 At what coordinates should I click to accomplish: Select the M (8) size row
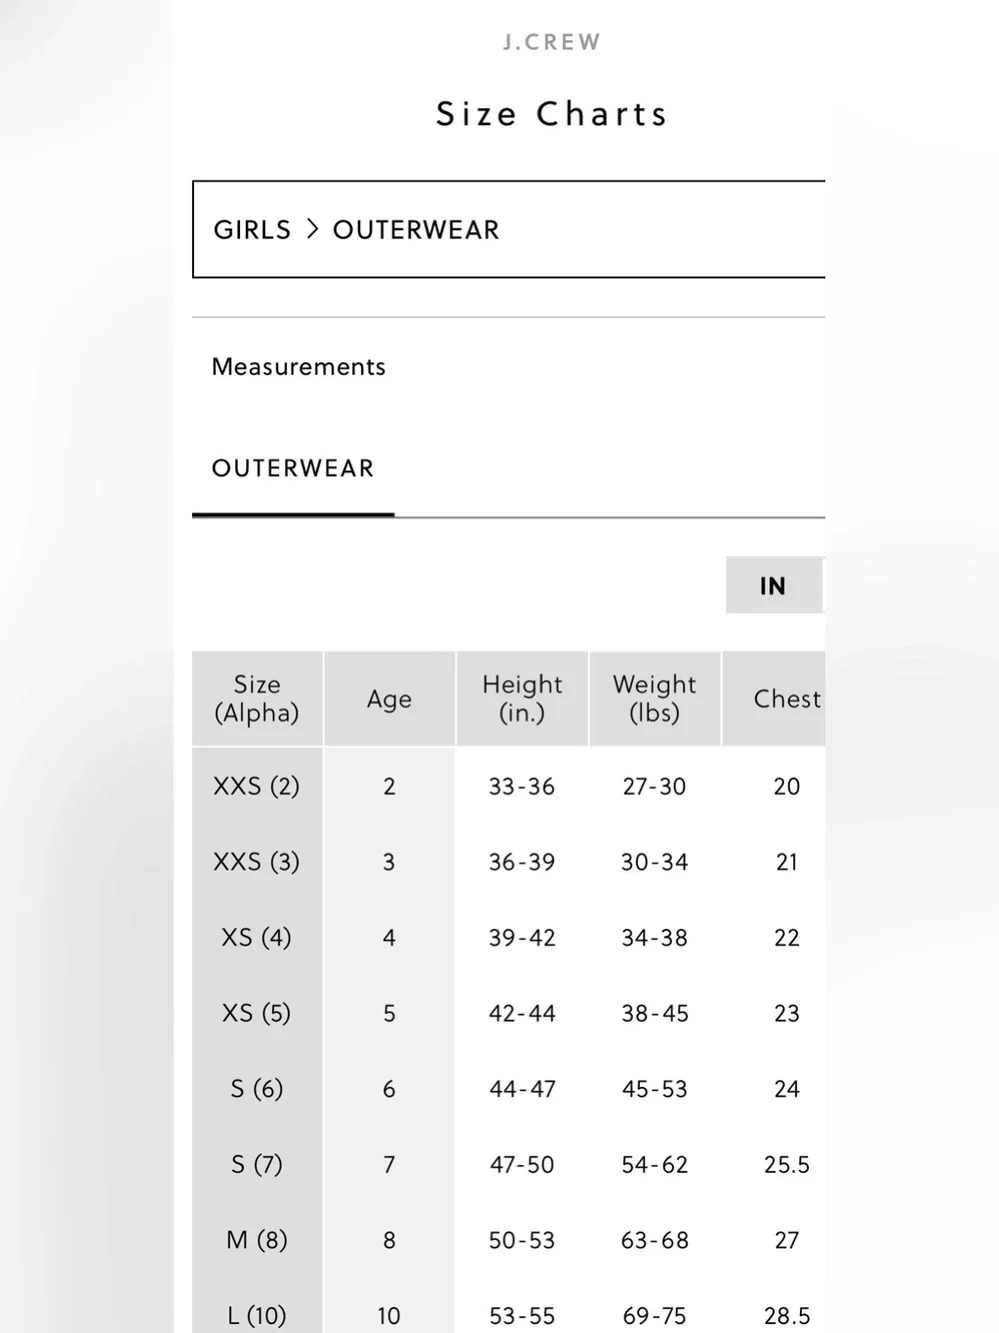point(508,1240)
